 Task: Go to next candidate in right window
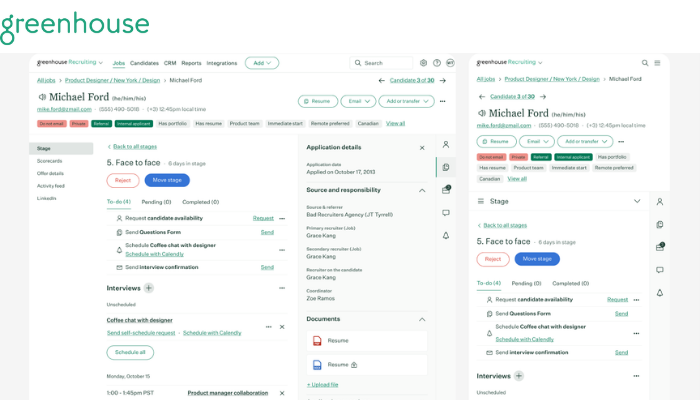tap(543, 96)
